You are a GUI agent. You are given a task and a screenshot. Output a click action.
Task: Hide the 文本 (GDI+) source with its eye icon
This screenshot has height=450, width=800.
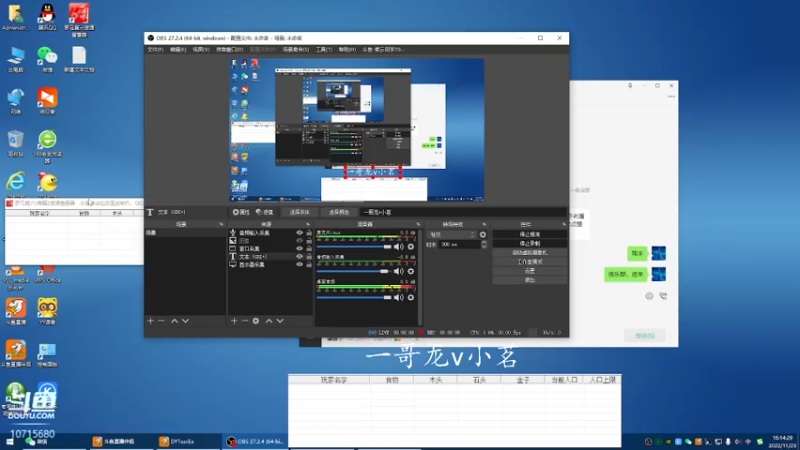pos(299,257)
